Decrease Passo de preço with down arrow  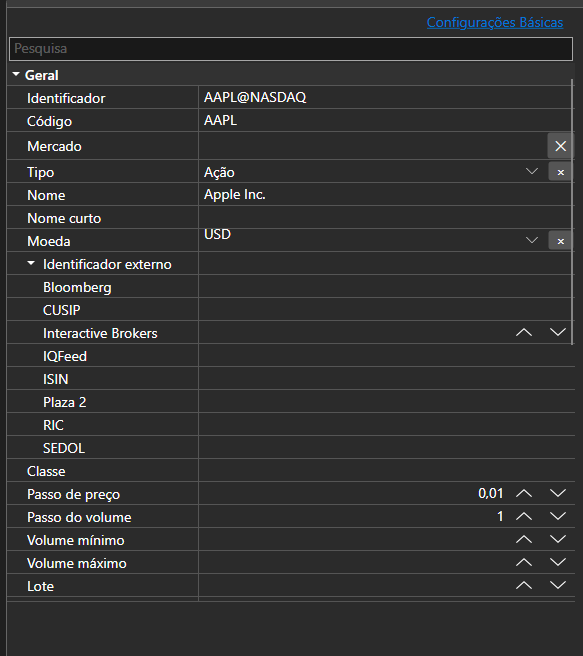tap(557, 494)
